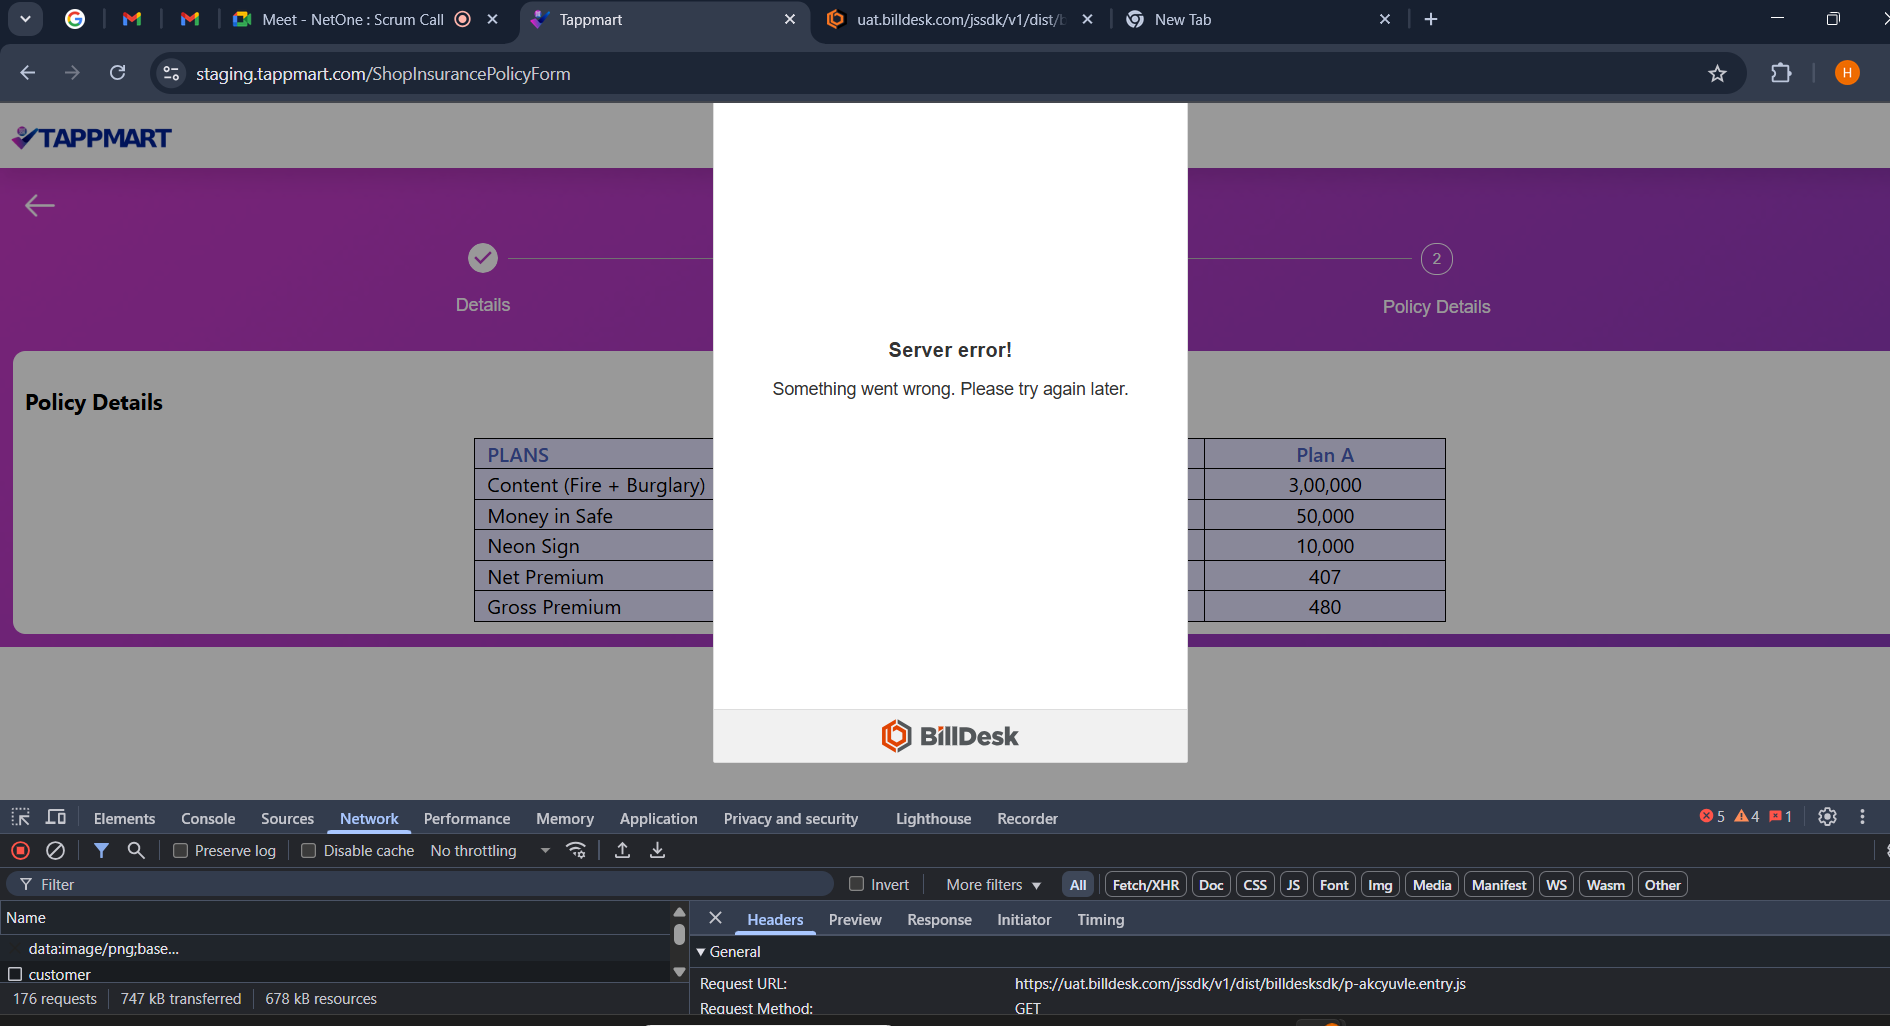The width and height of the screenshot is (1890, 1026).
Task: Open the DevTools network search icon
Action: pos(136,850)
